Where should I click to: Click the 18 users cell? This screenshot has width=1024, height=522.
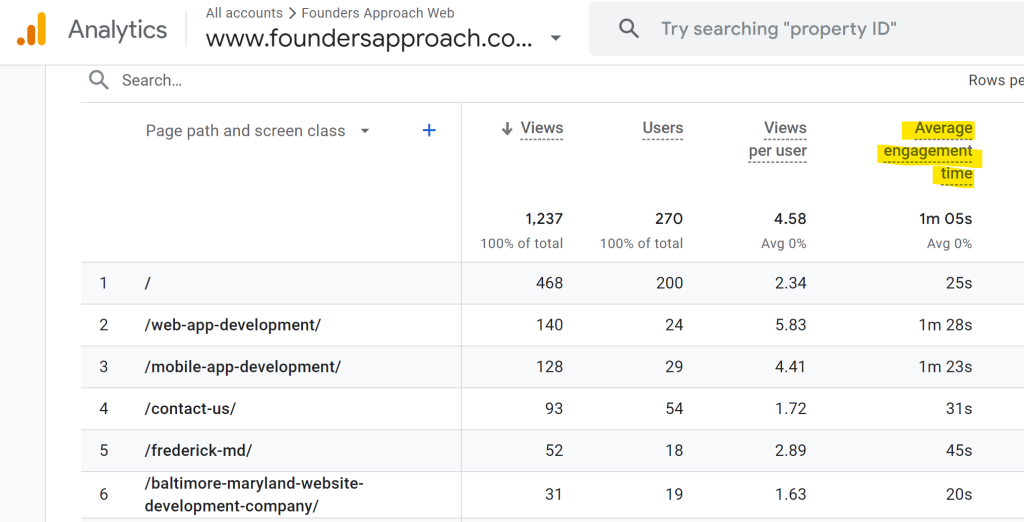(x=674, y=450)
